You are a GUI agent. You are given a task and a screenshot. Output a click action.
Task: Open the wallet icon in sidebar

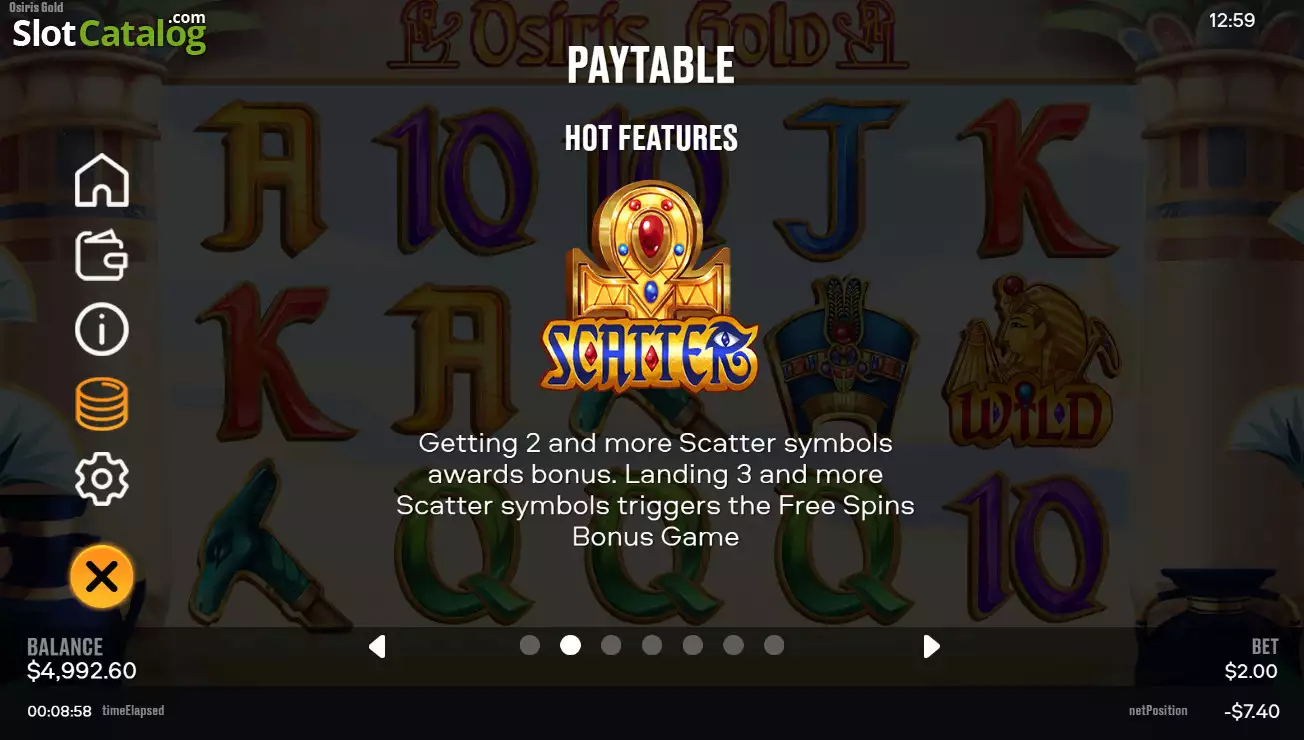click(102, 255)
